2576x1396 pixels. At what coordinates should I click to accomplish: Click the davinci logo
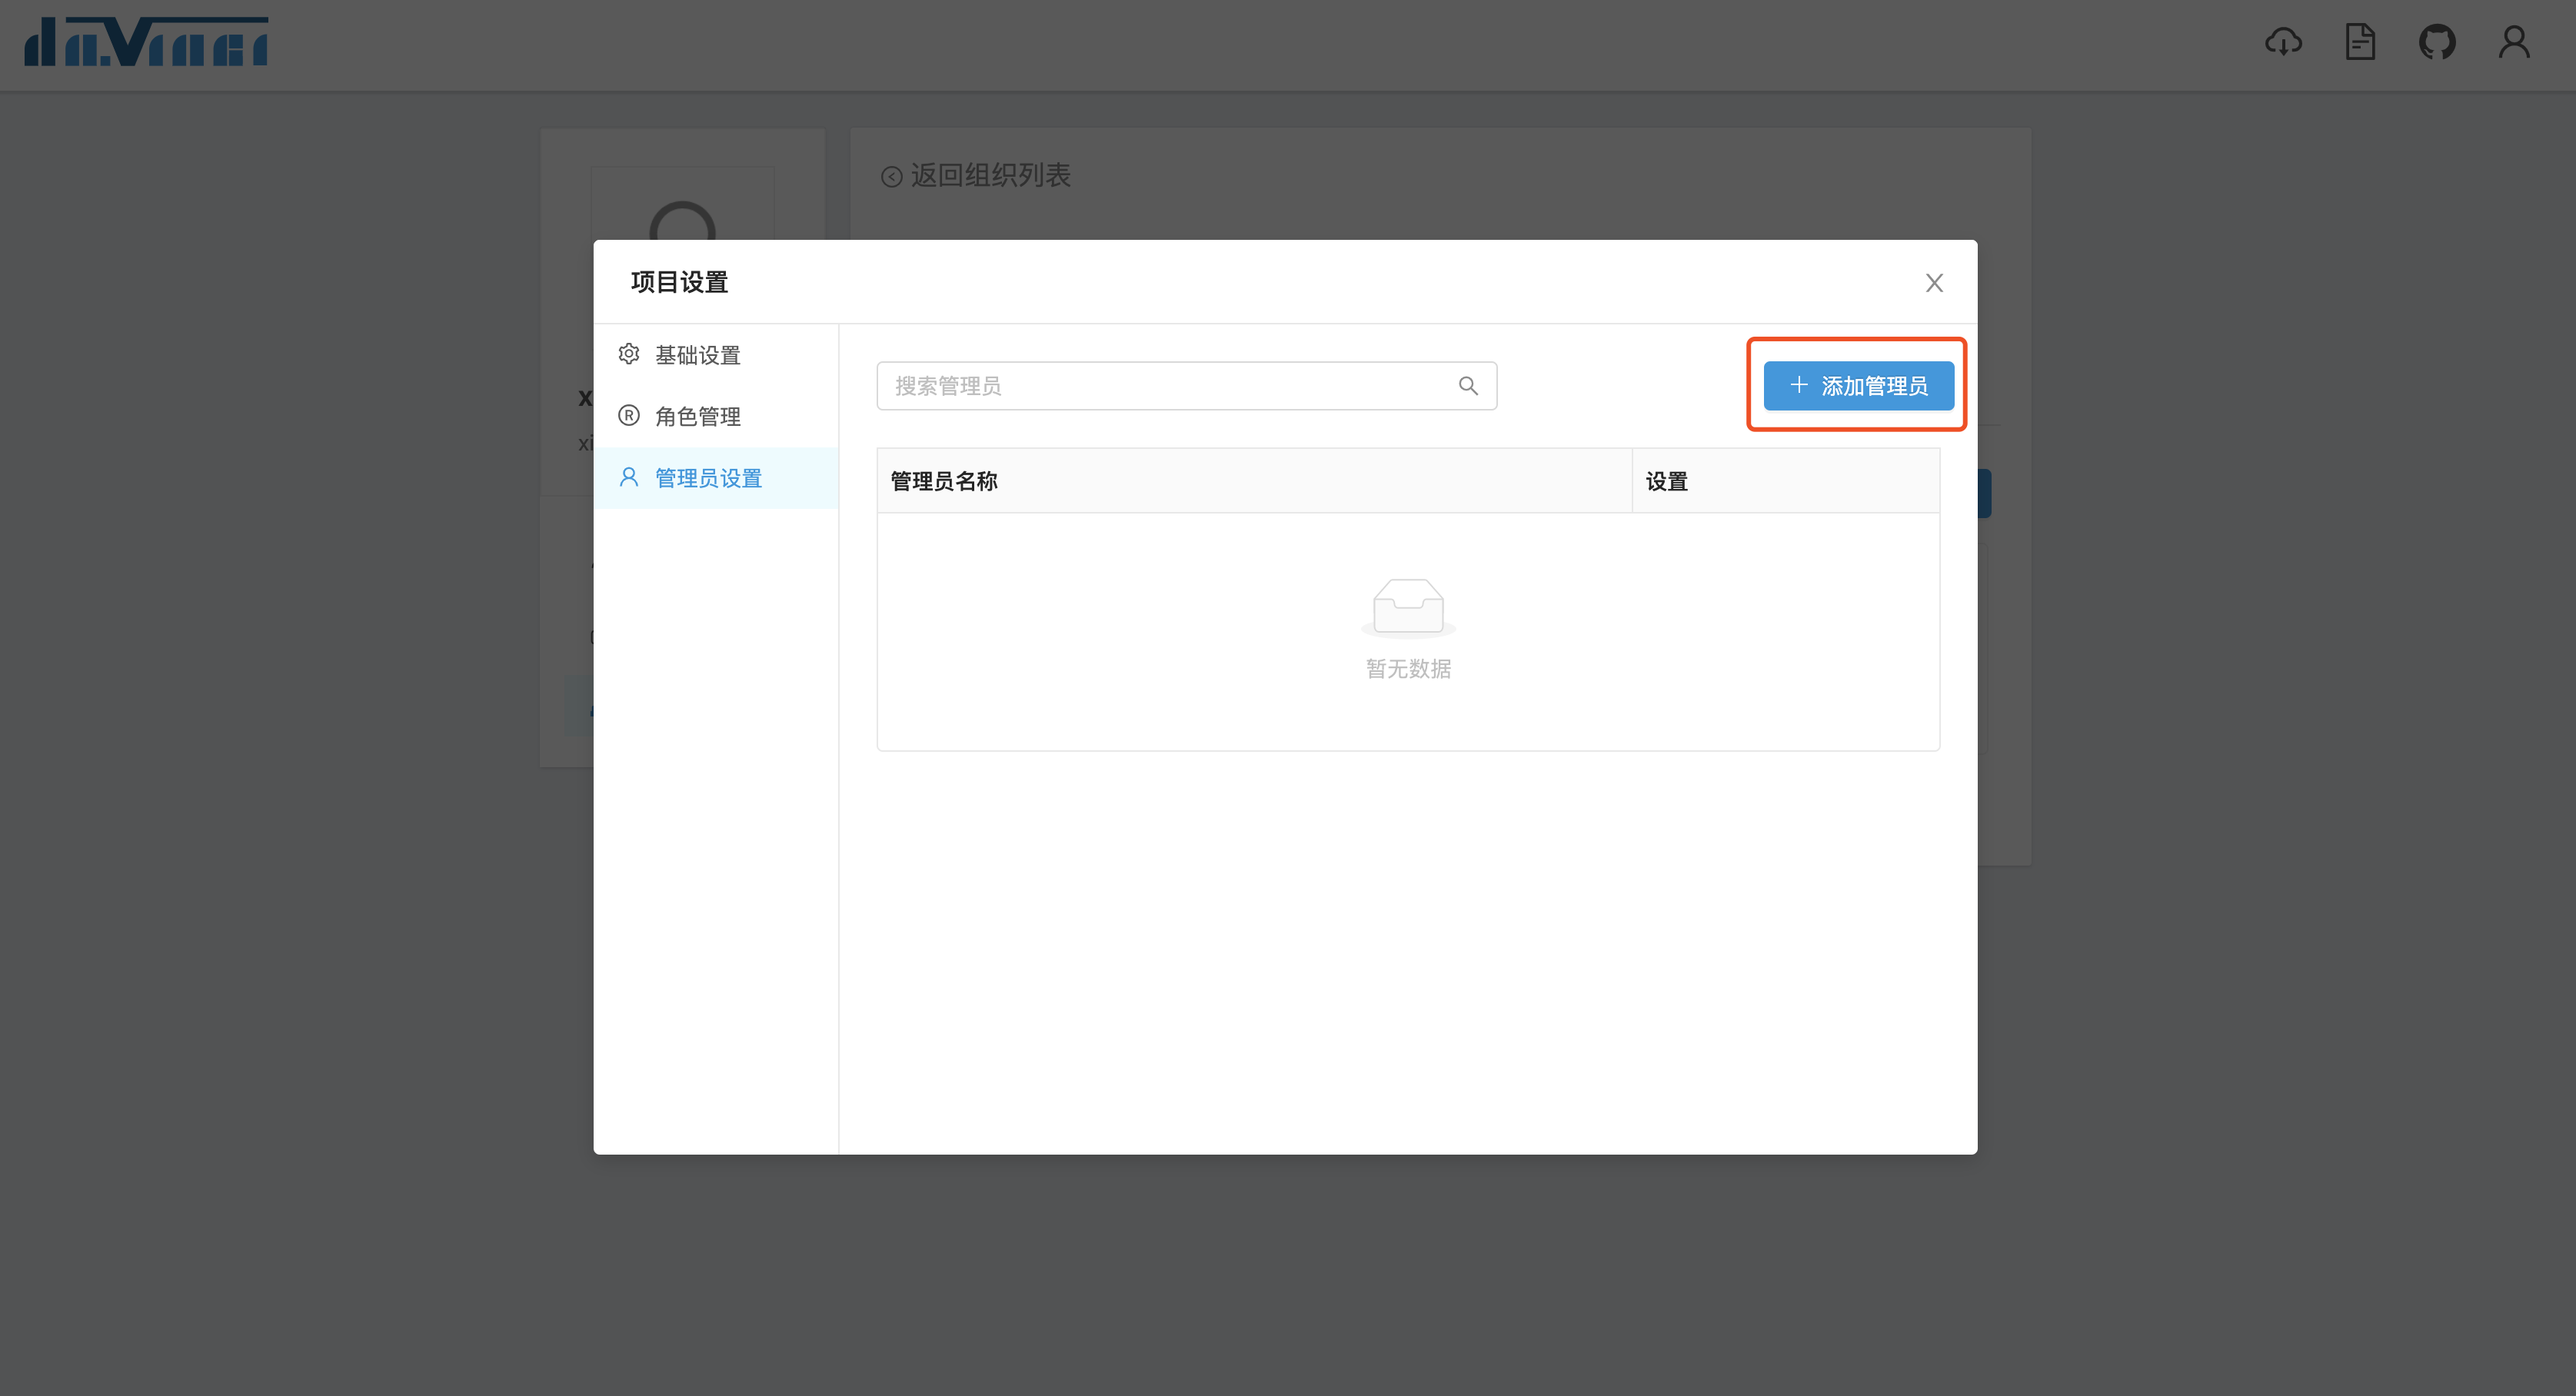(x=146, y=42)
